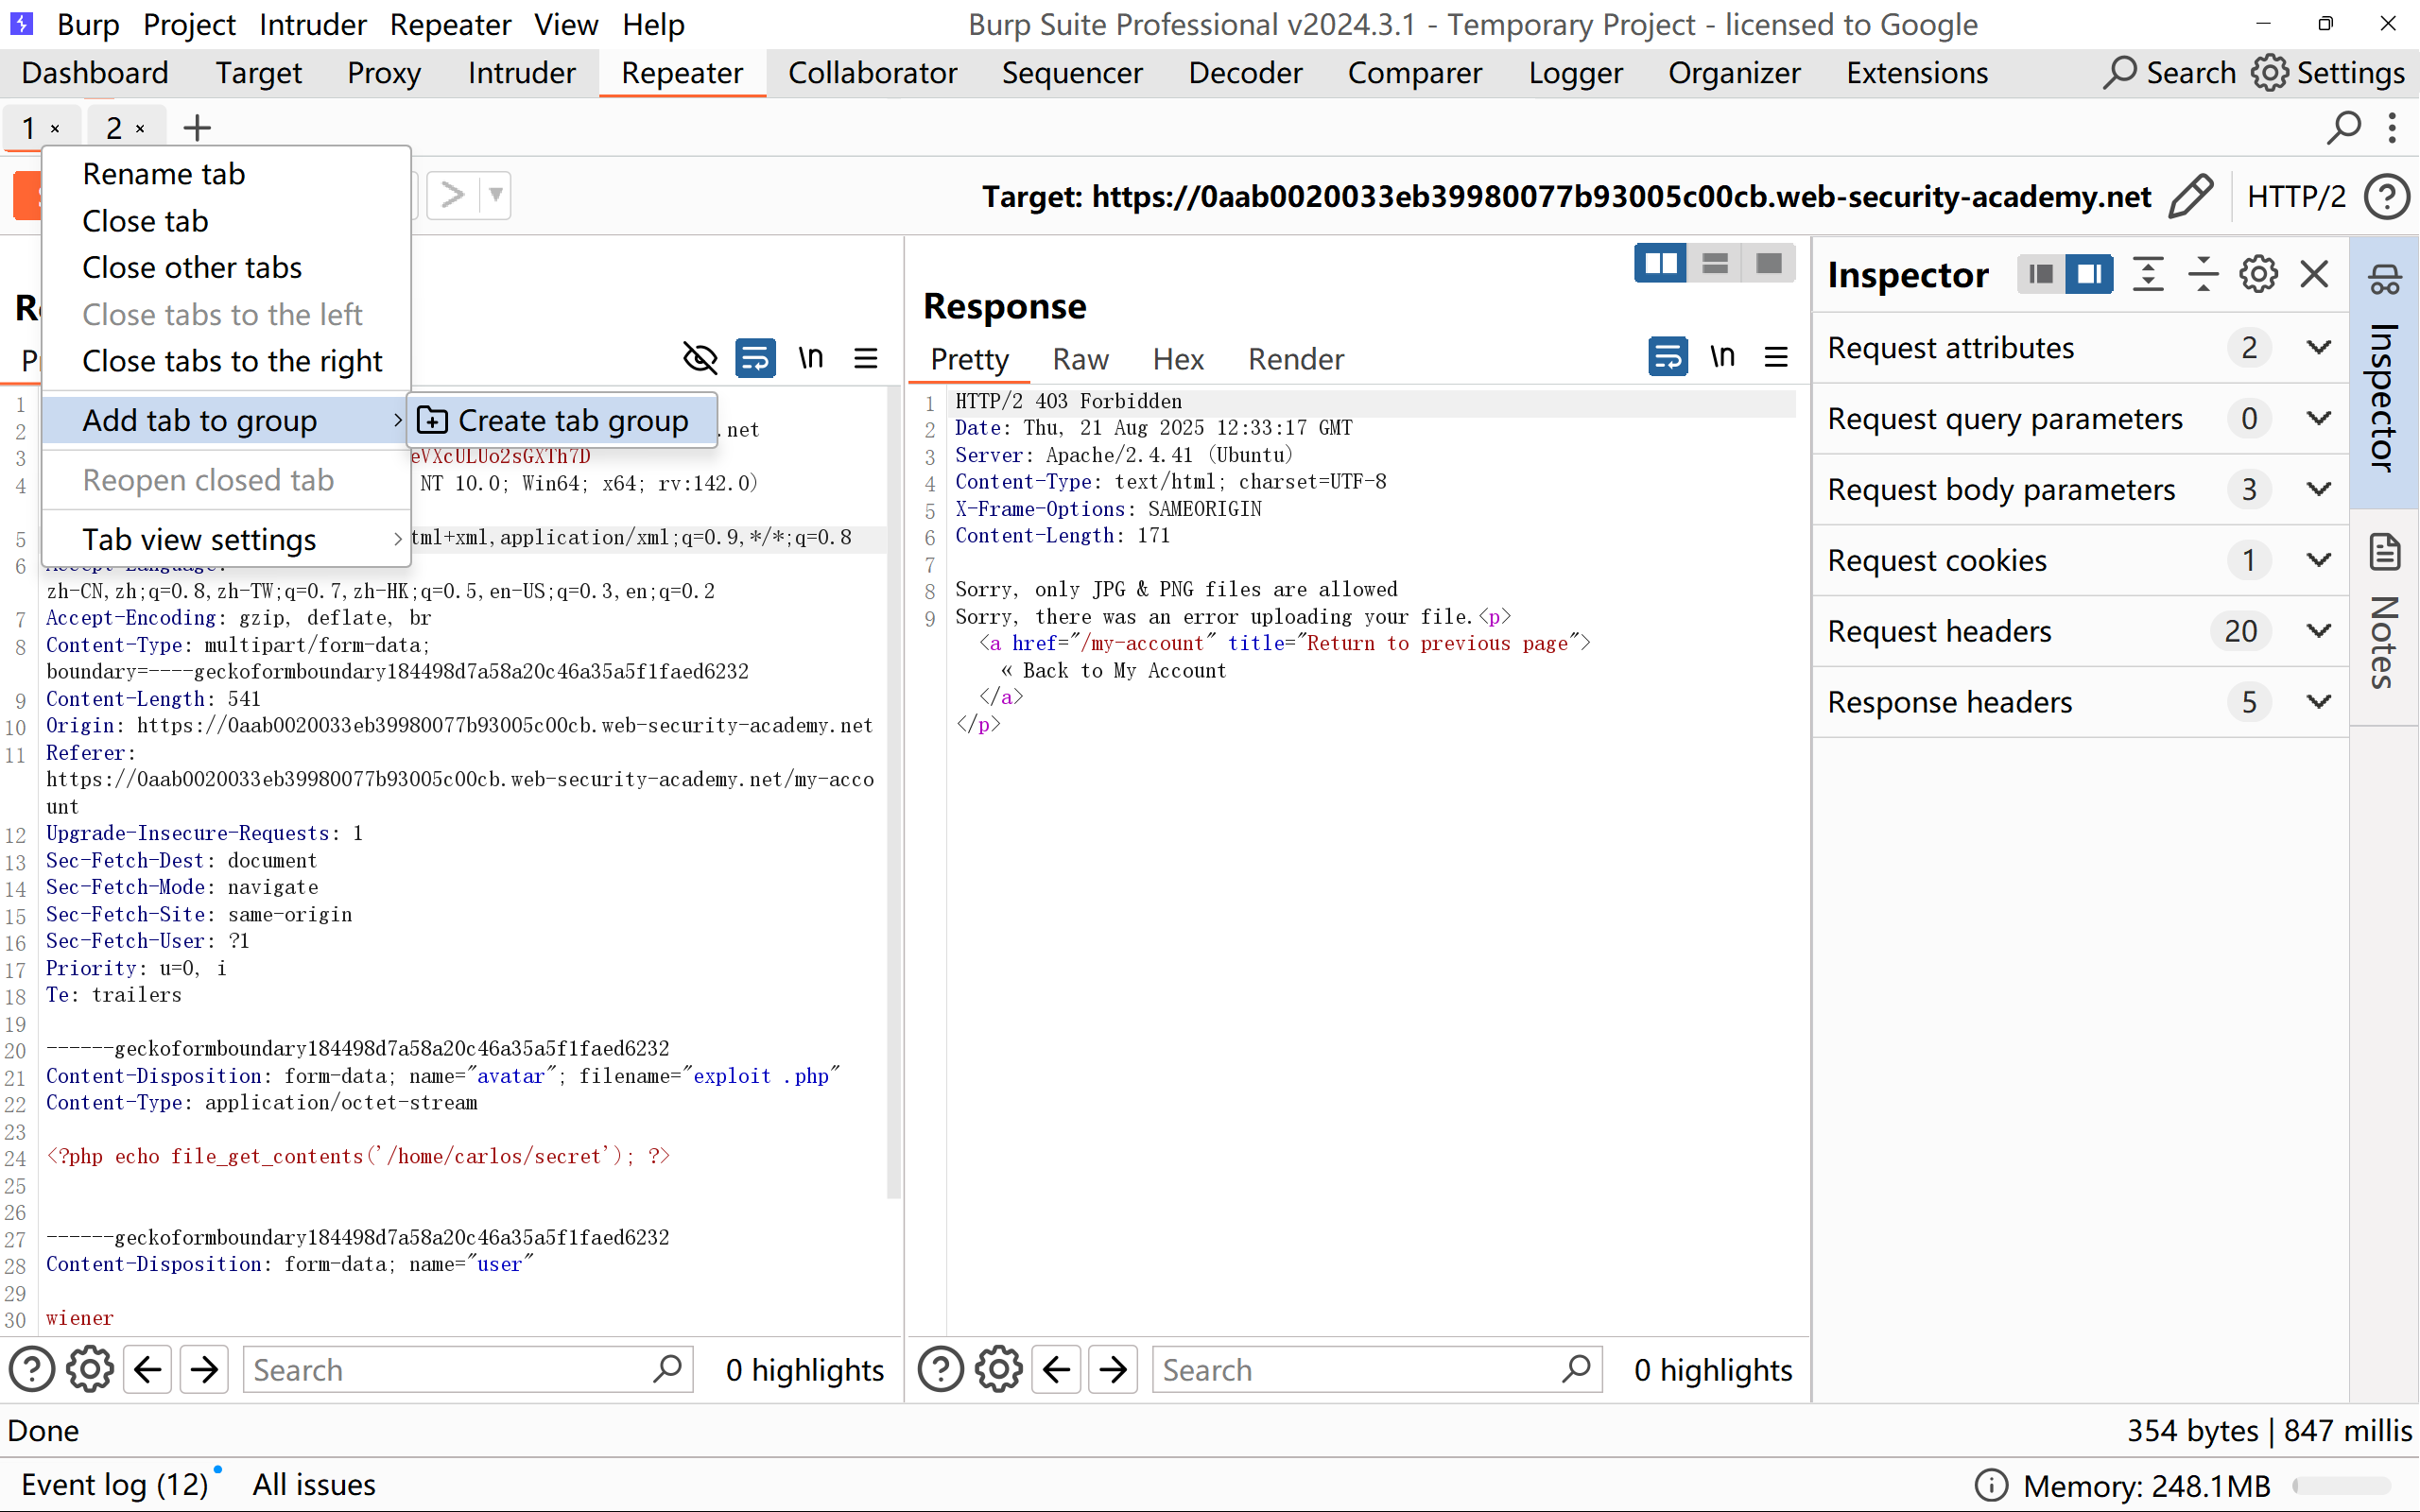Screen dimensions: 2420x1512
Task: Switch to Render response tab
Action: pos(1295,359)
